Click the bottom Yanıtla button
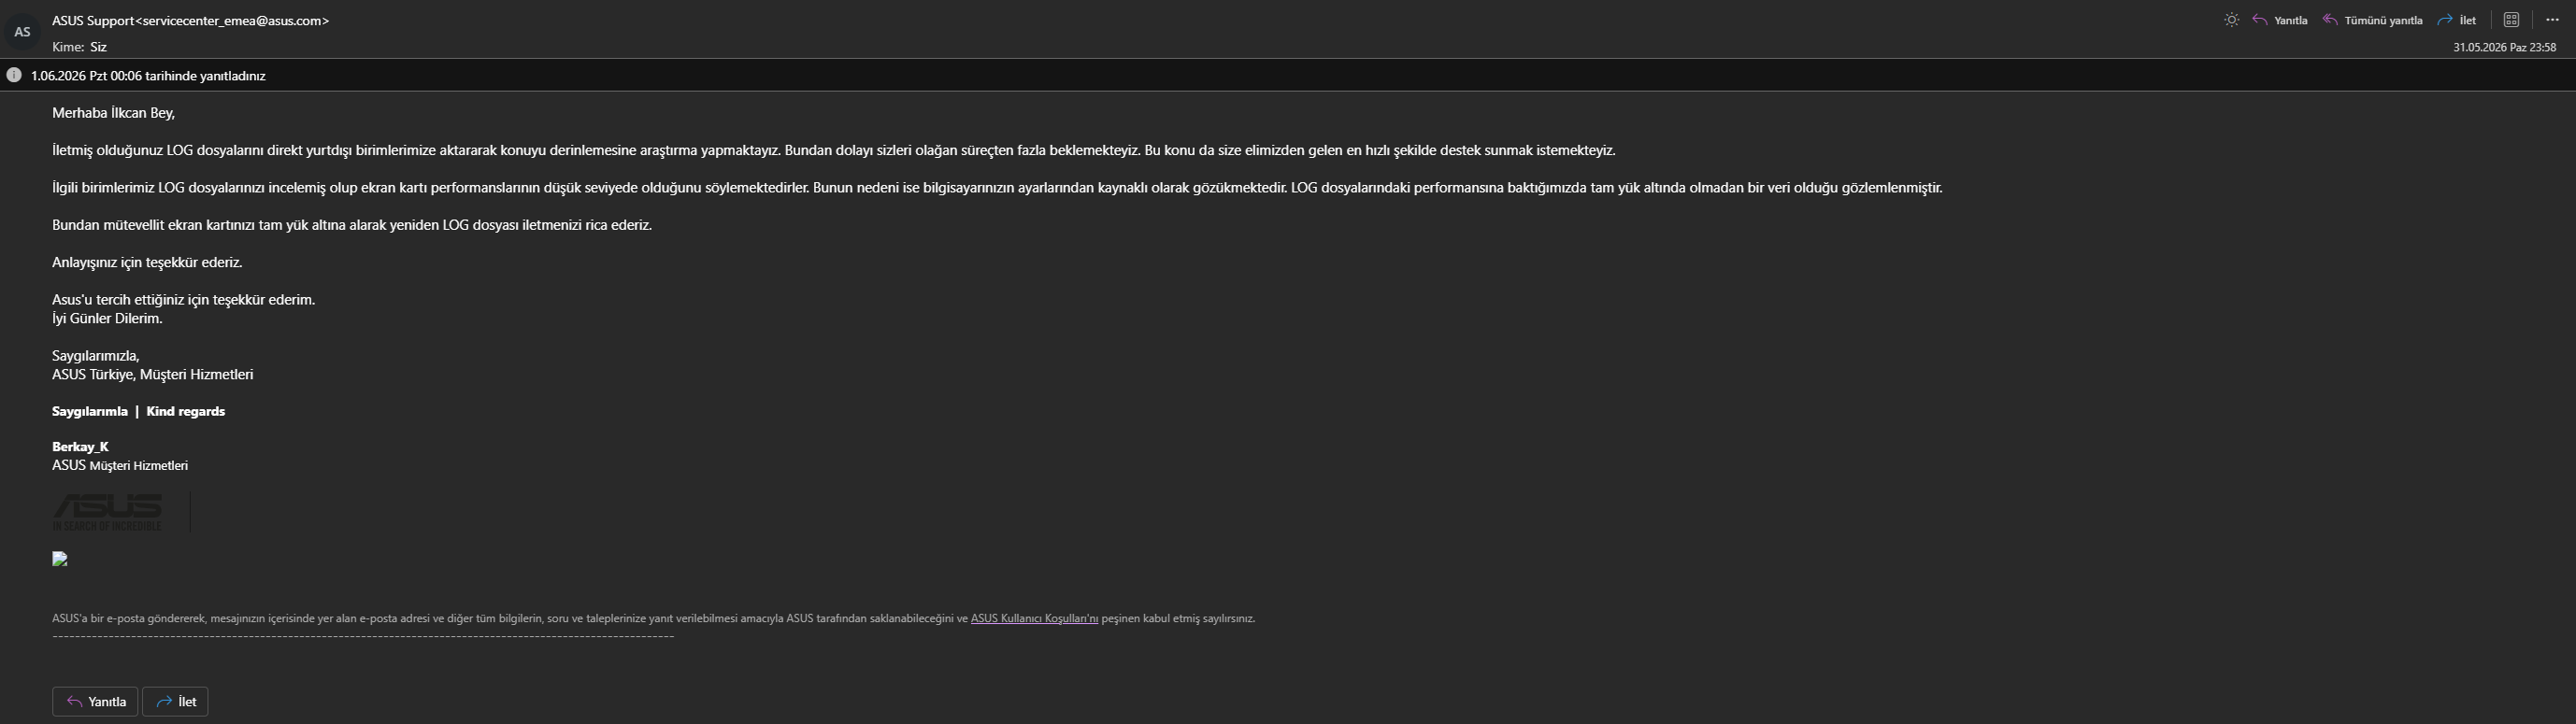Image resolution: width=2576 pixels, height=724 pixels. 95,702
